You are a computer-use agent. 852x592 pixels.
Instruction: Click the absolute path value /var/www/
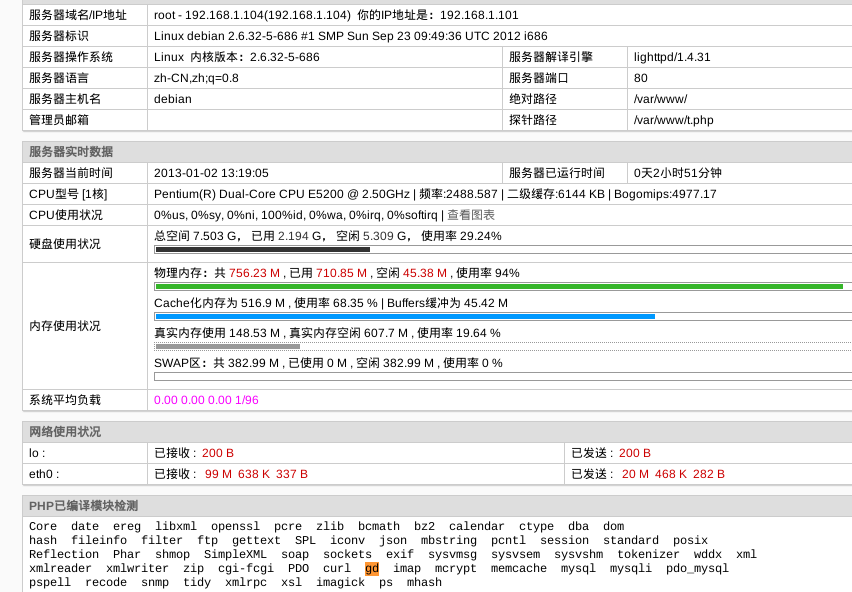click(660, 99)
